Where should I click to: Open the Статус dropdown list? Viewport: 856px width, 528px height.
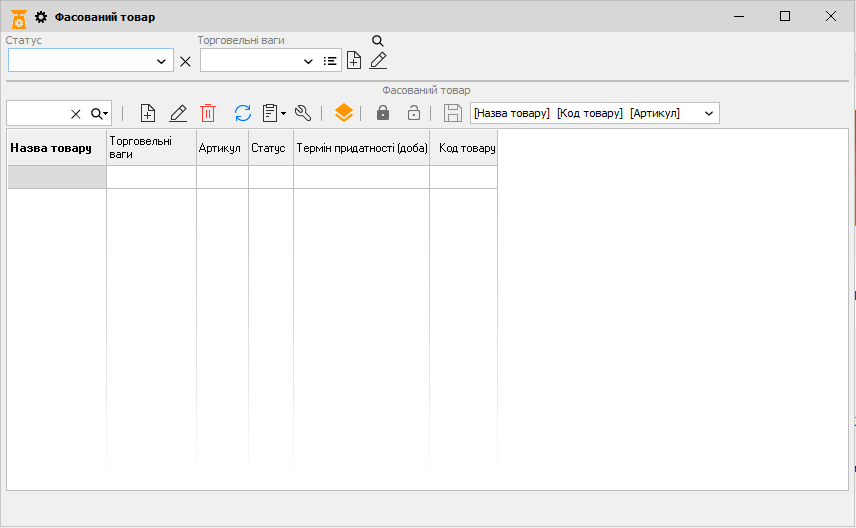162,61
